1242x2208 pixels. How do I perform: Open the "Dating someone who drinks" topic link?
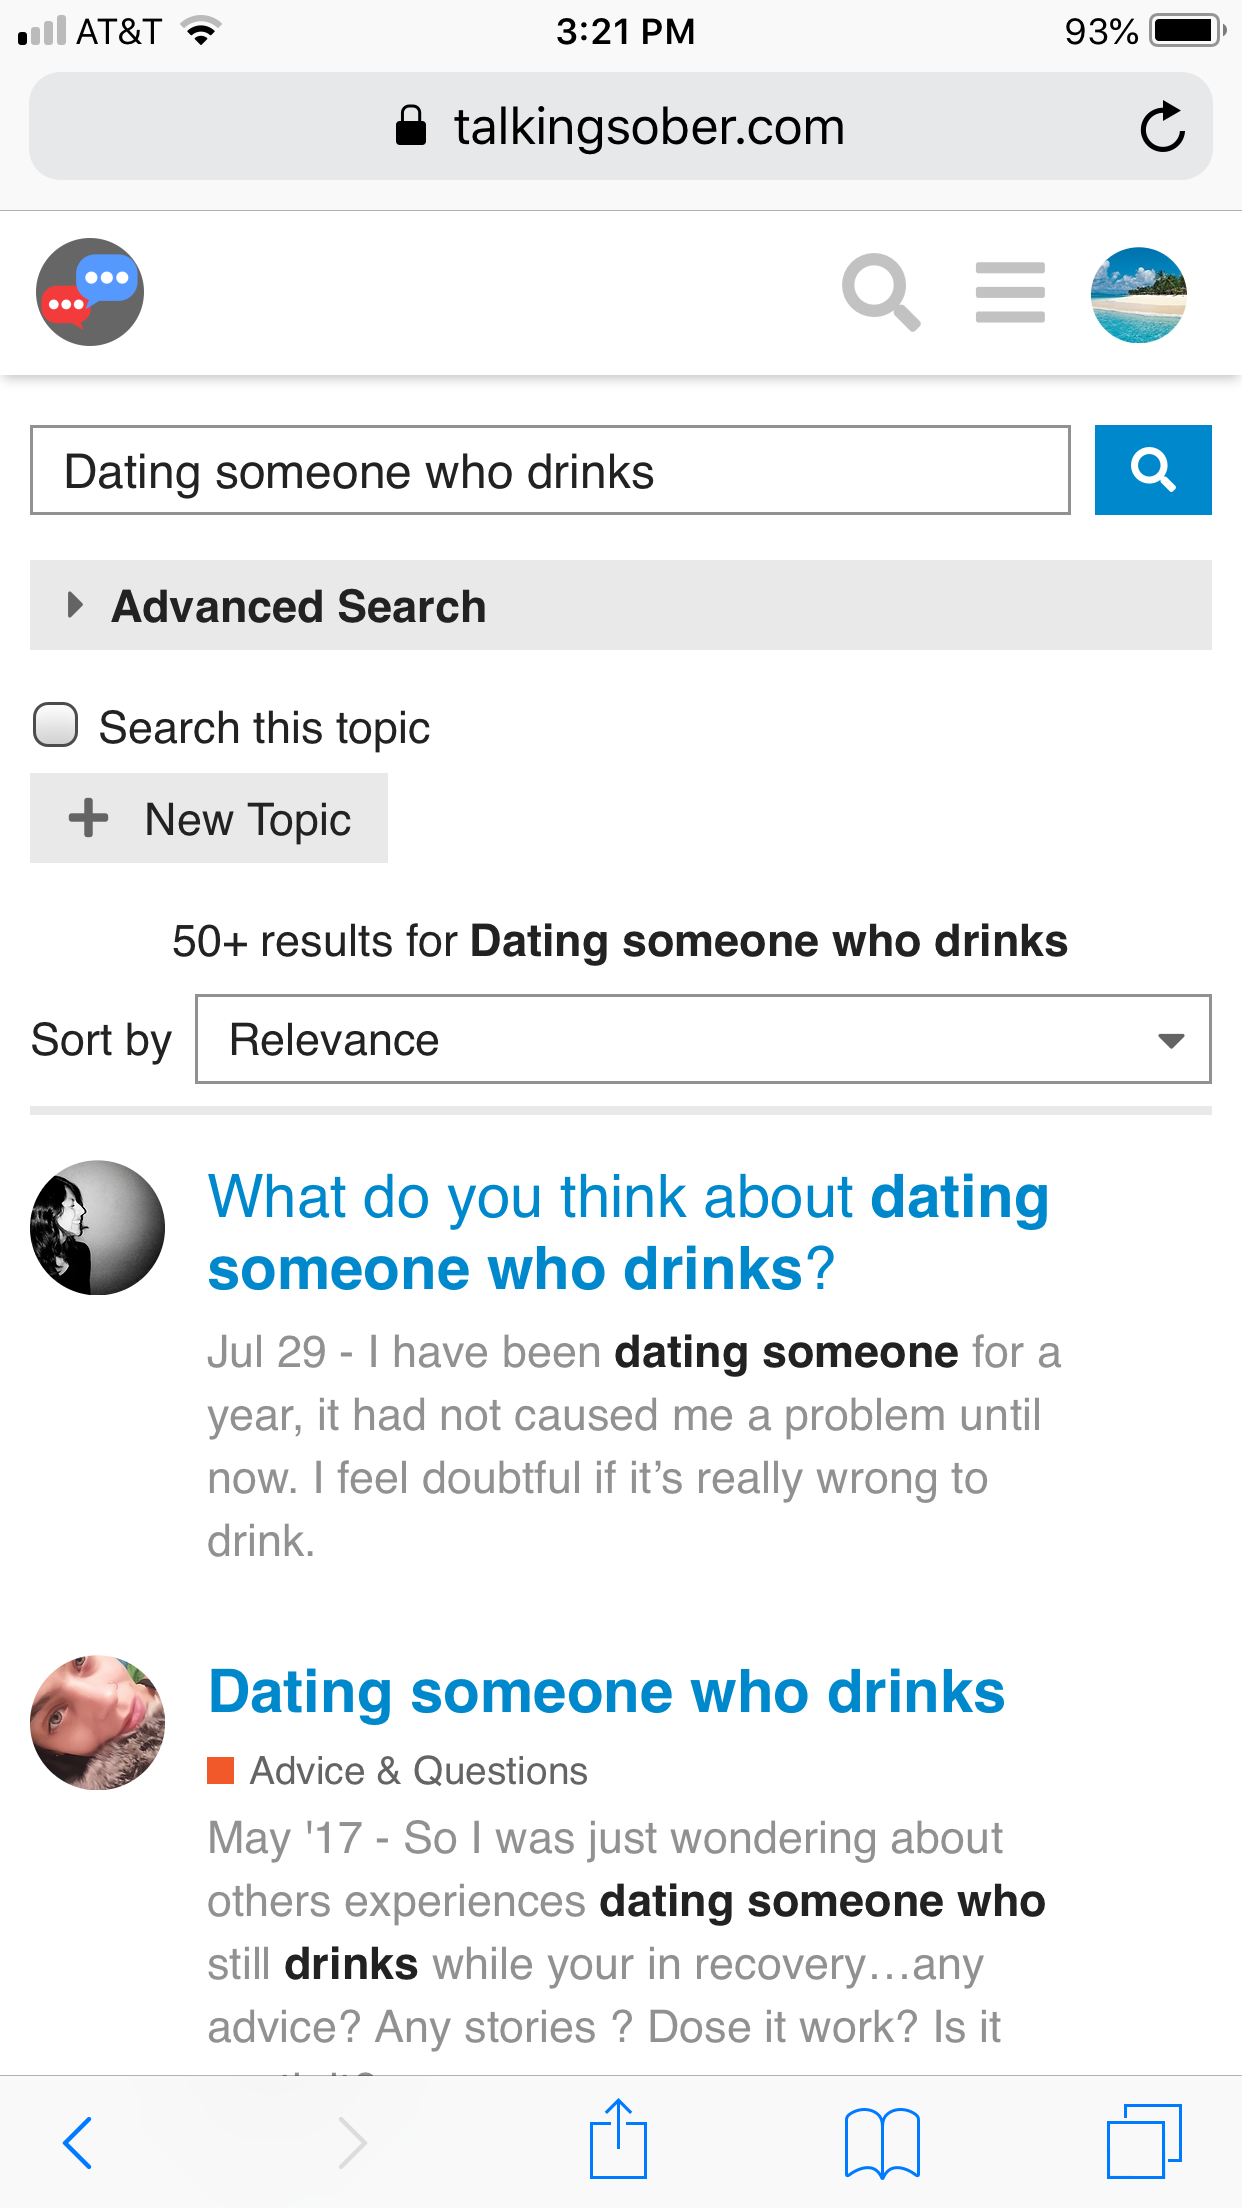[606, 1692]
